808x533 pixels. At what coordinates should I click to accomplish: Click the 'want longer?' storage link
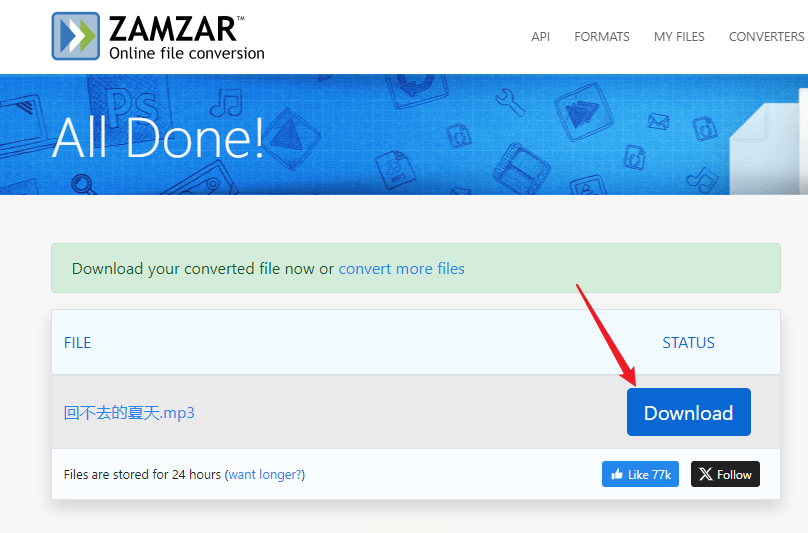point(265,474)
